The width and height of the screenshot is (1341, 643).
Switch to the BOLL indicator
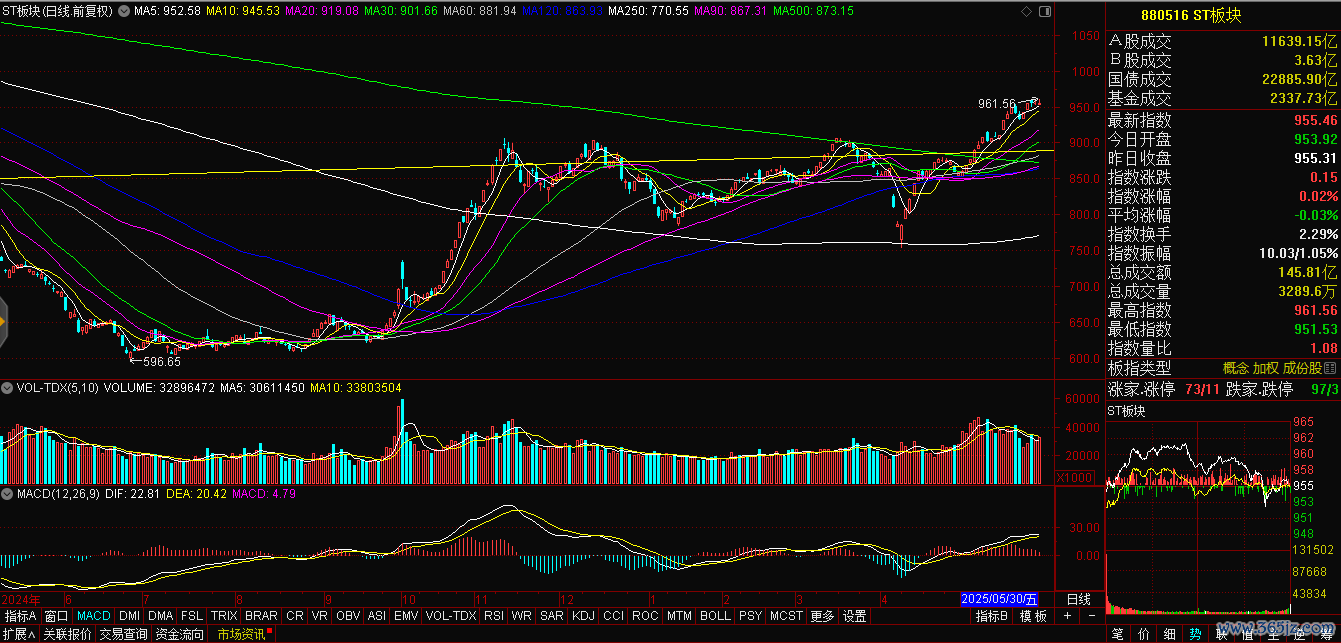click(715, 616)
